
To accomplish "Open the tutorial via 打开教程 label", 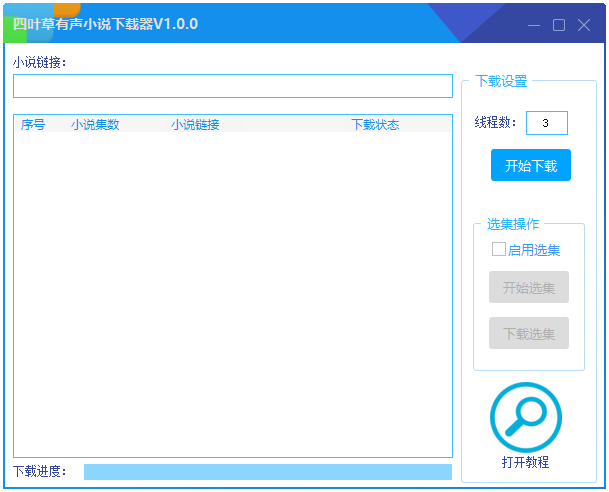I will pos(525,462).
